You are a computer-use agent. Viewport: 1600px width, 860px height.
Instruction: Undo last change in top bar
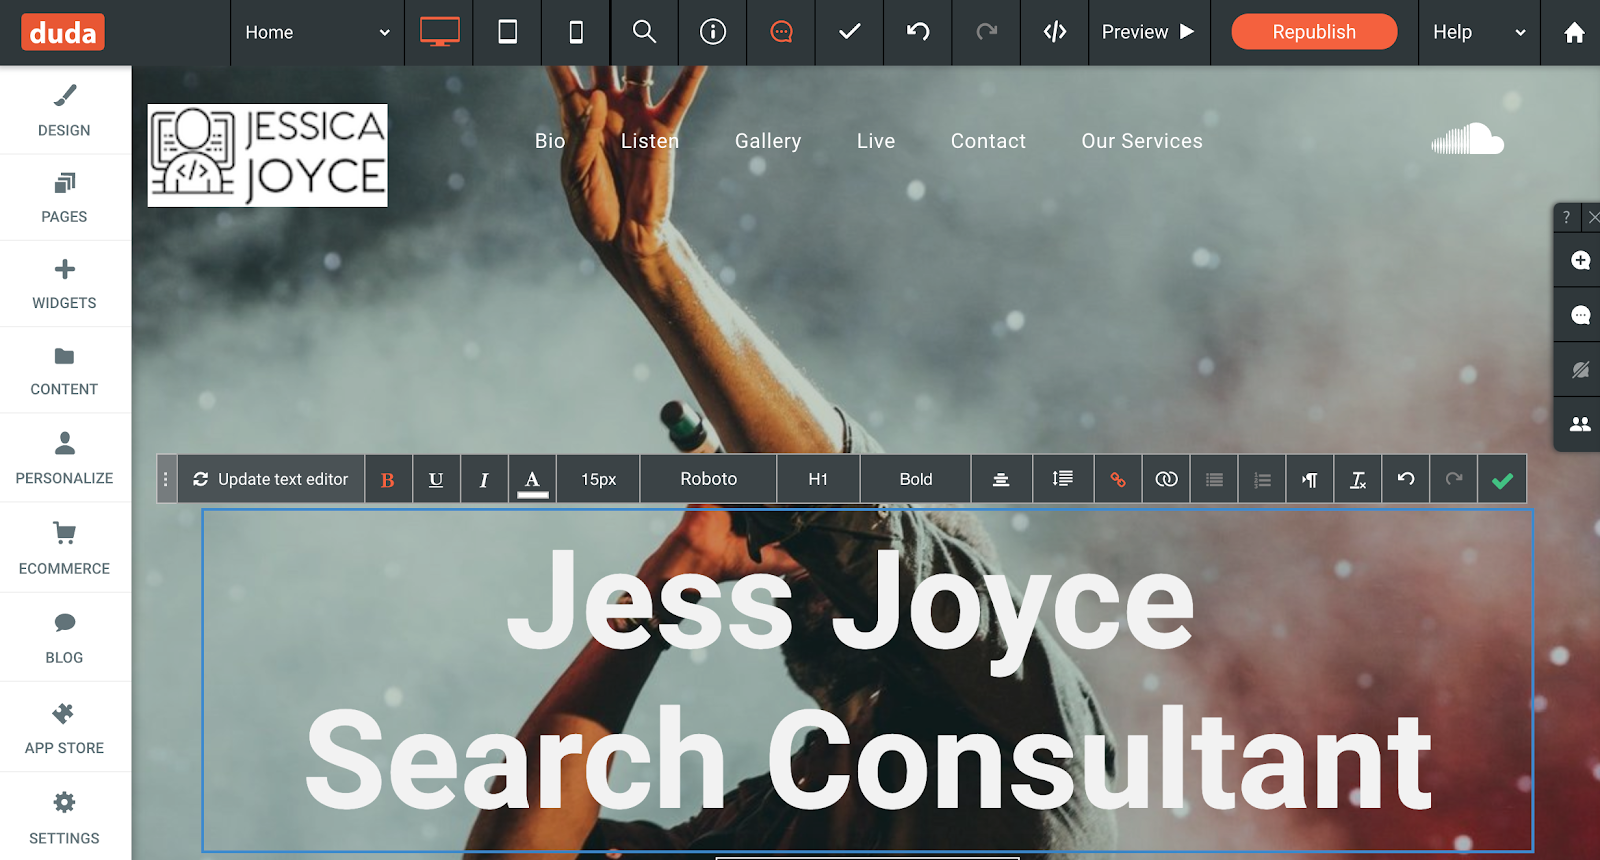[918, 32]
